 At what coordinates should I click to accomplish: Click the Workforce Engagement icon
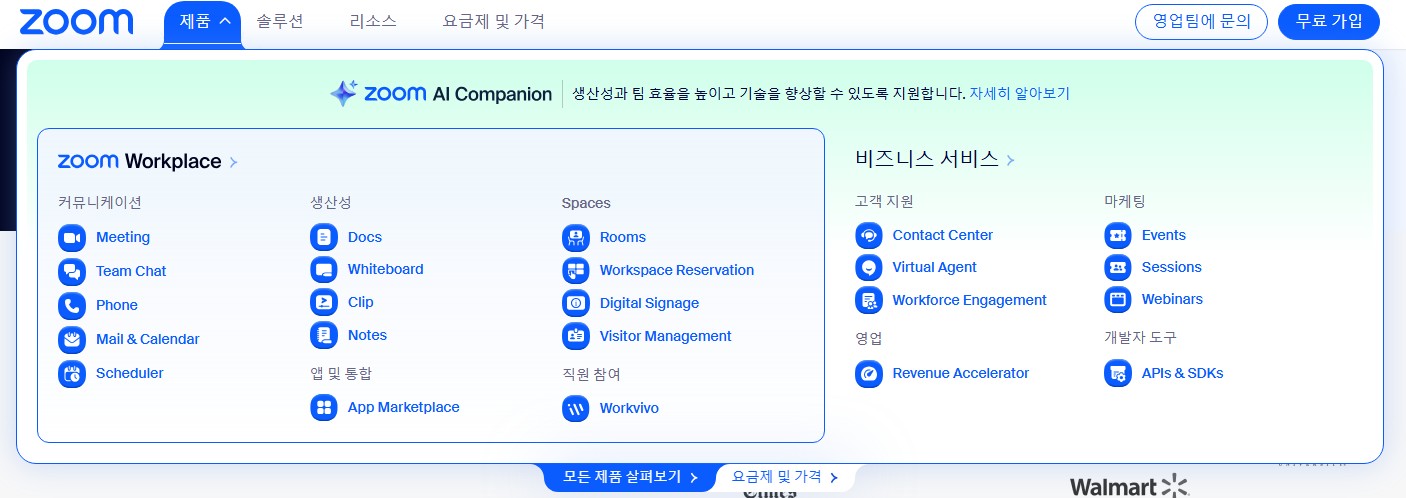(869, 301)
